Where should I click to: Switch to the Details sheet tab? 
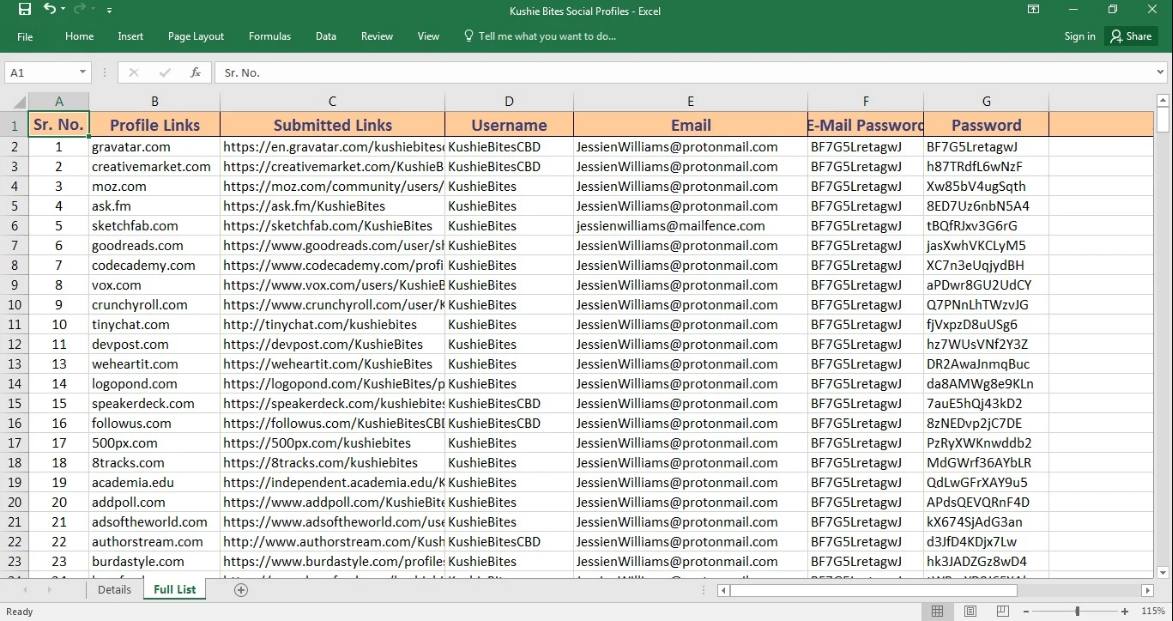pyautogui.click(x=114, y=590)
